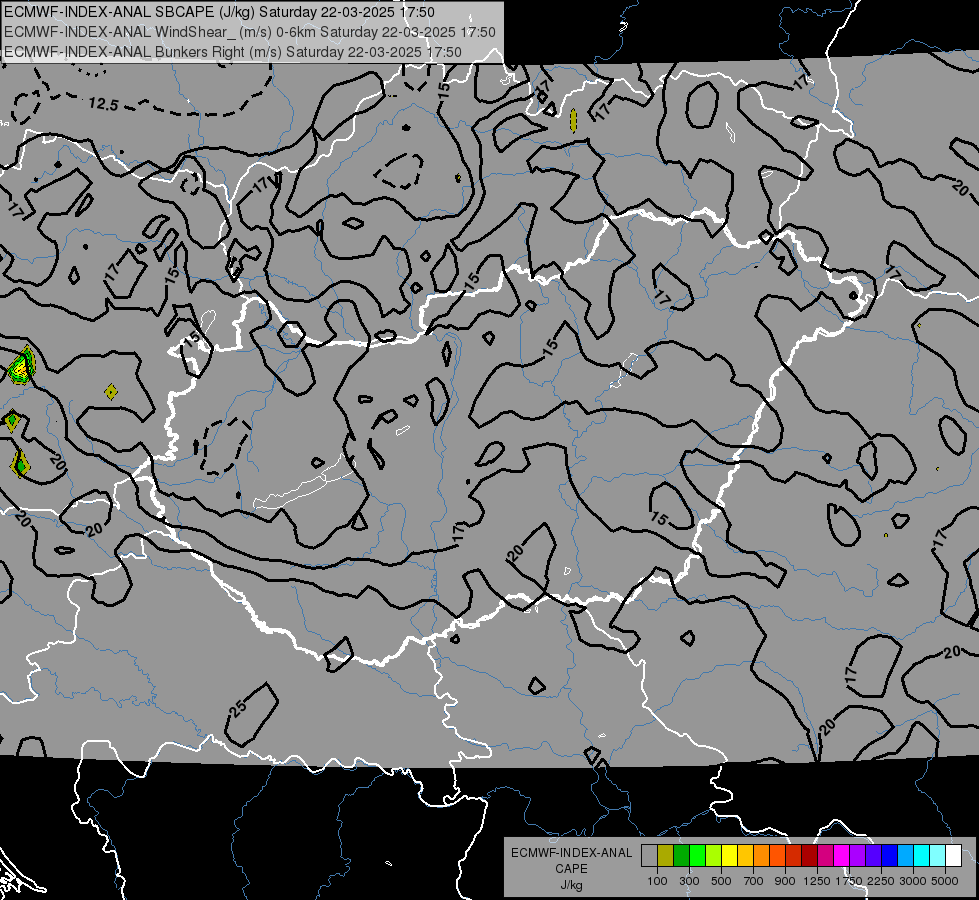This screenshot has height=900, width=979.
Task: Click the pure blue legend swatch
Action: pyautogui.click(x=890, y=856)
